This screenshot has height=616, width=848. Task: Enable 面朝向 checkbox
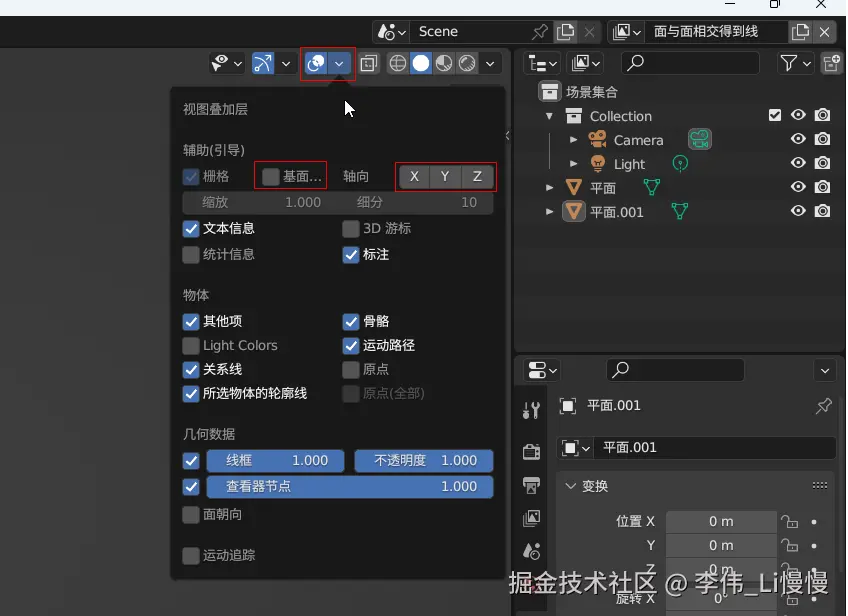click(191, 514)
